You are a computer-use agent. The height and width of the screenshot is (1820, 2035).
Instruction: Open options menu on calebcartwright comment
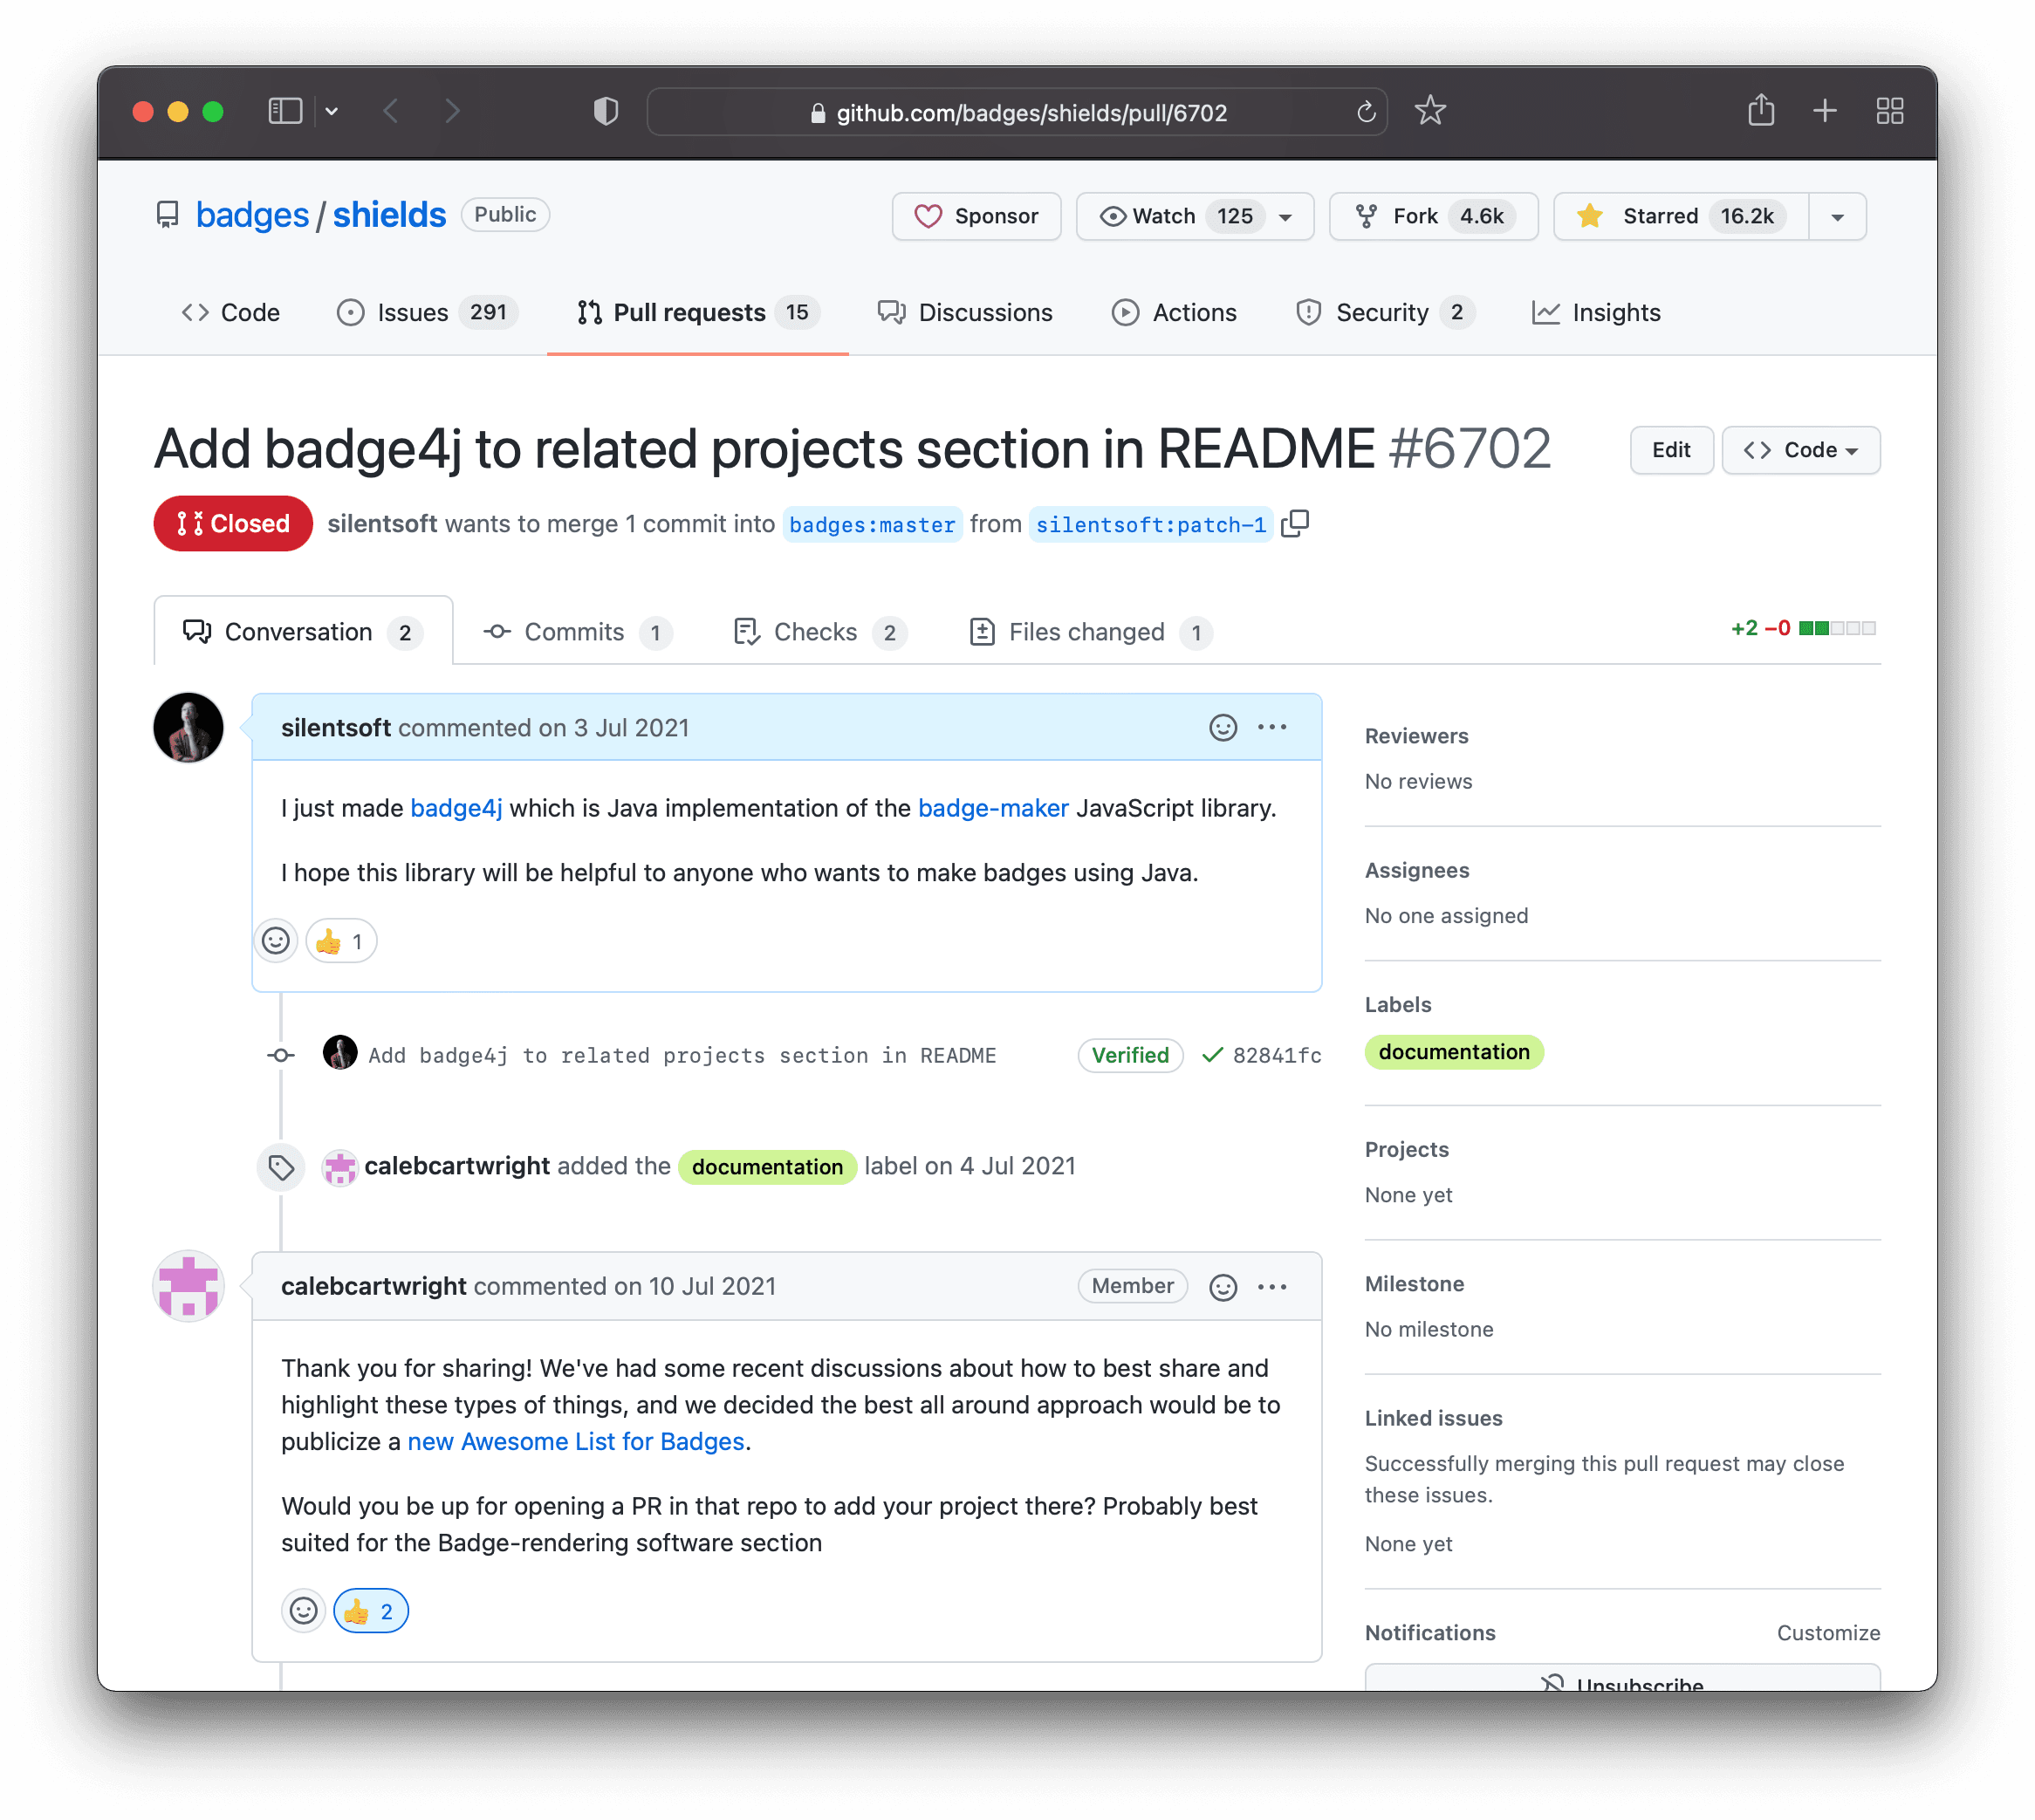(1272, 1286)
